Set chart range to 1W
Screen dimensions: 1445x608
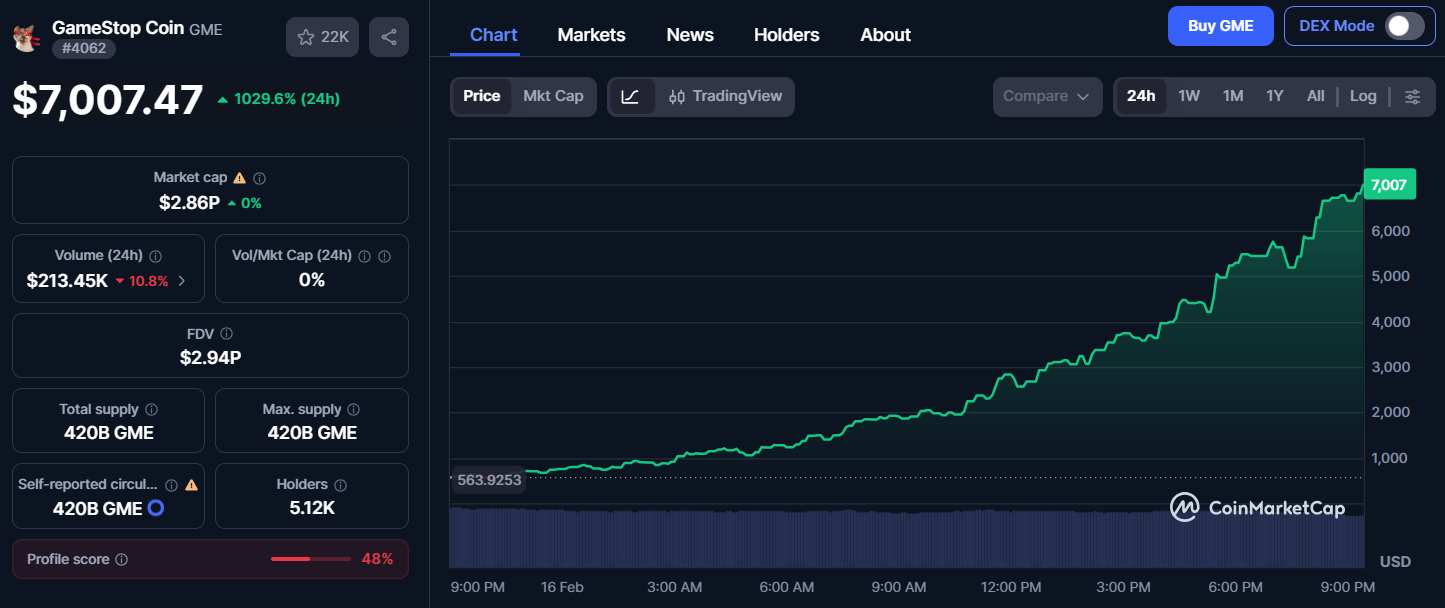(1189, 96)
